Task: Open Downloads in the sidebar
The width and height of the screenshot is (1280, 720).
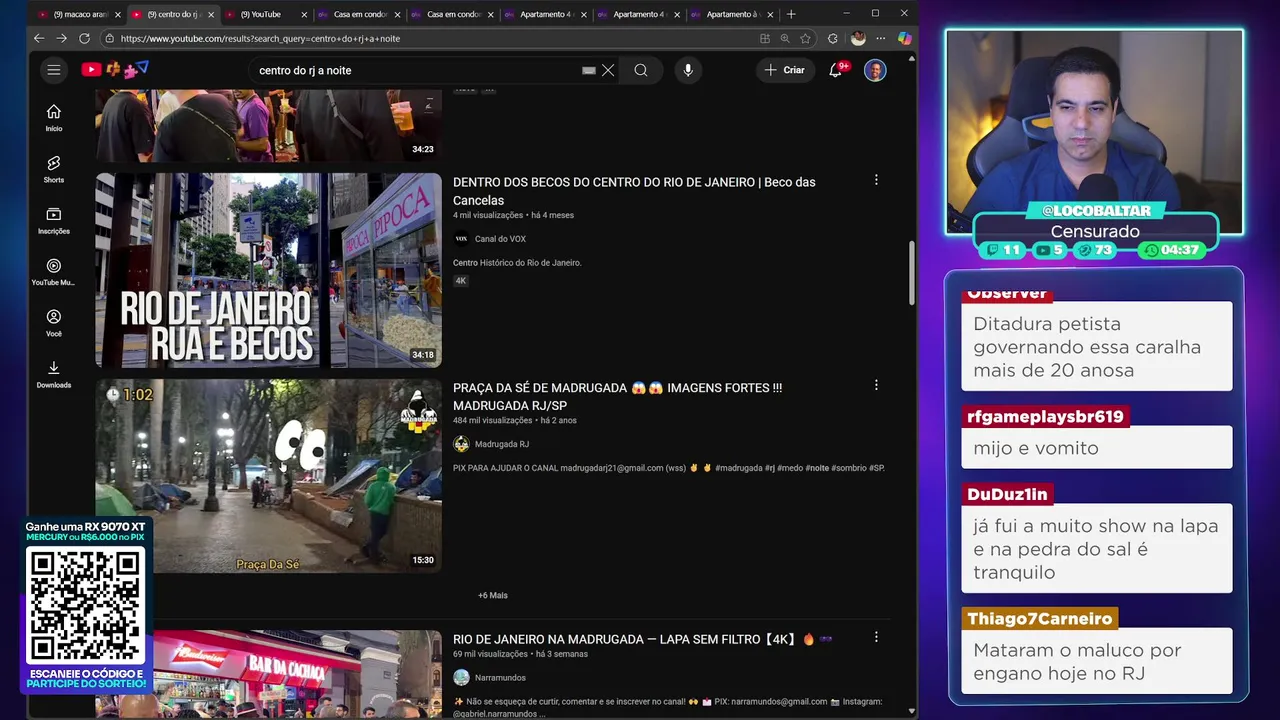Action: pyautogui.click(x=54, y=374)
